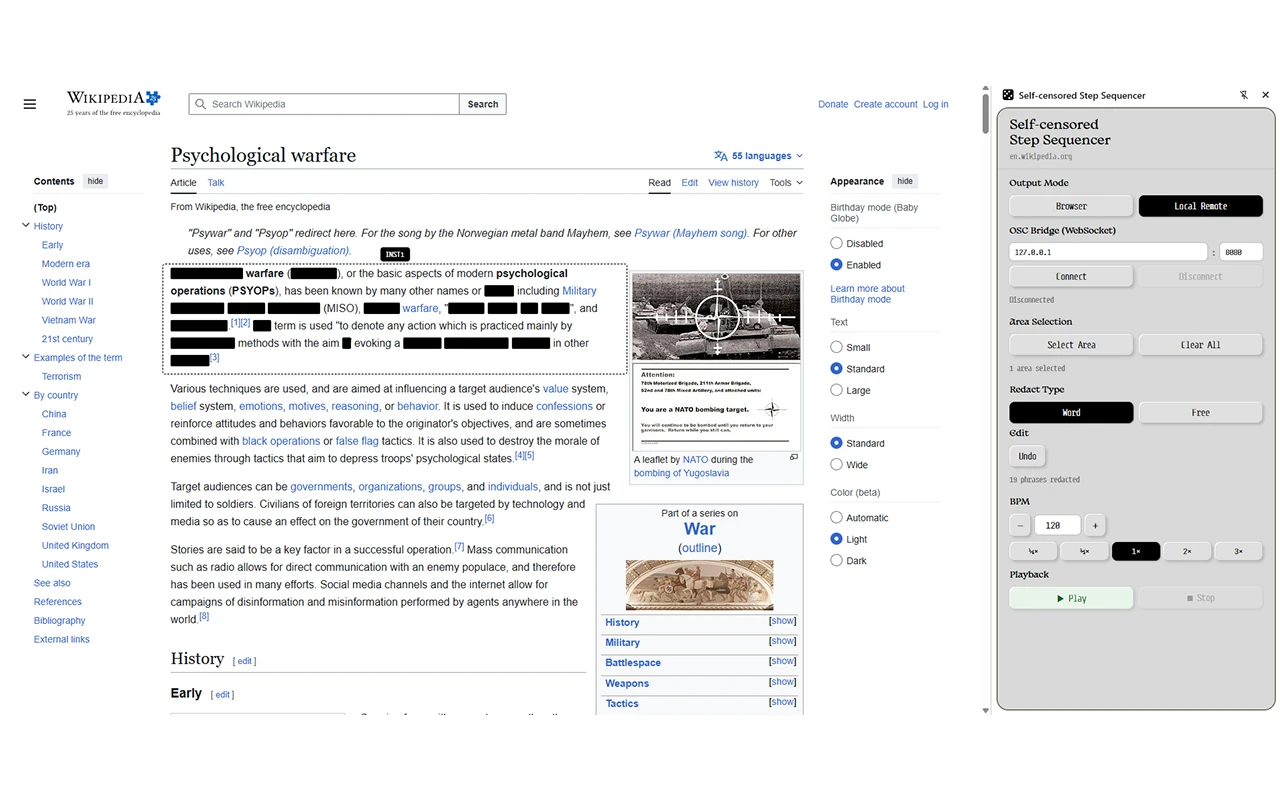Select Dark color mode
Image resolution: width=1280 pixels, height=800 pixels.
837,561
